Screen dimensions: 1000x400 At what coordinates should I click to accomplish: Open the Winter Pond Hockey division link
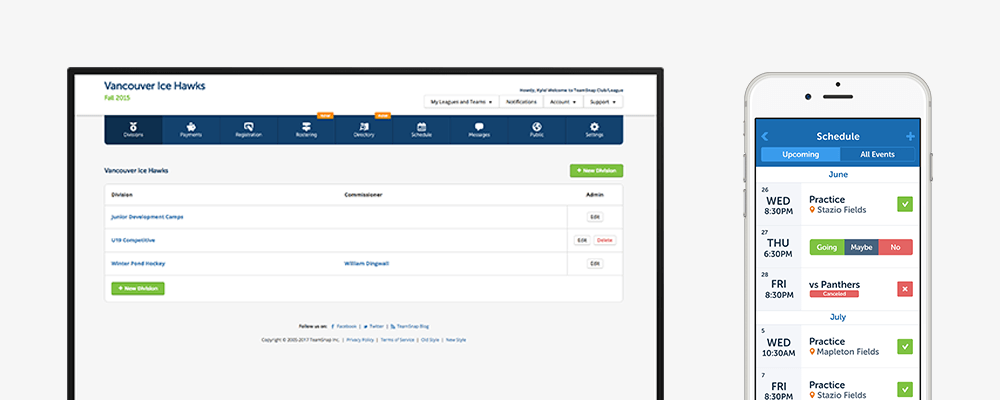pyautogui.click(x=138, y=263)
